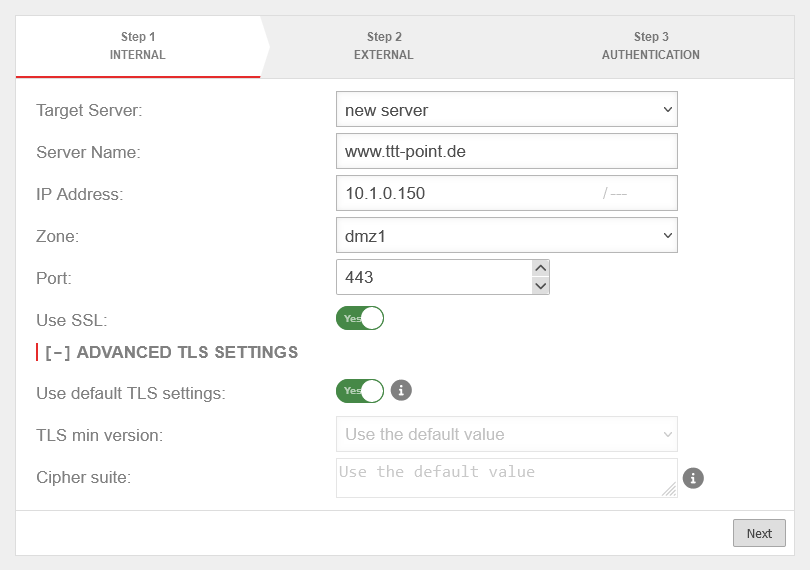Decrease Port value with down arrow

tap(541, 286)
